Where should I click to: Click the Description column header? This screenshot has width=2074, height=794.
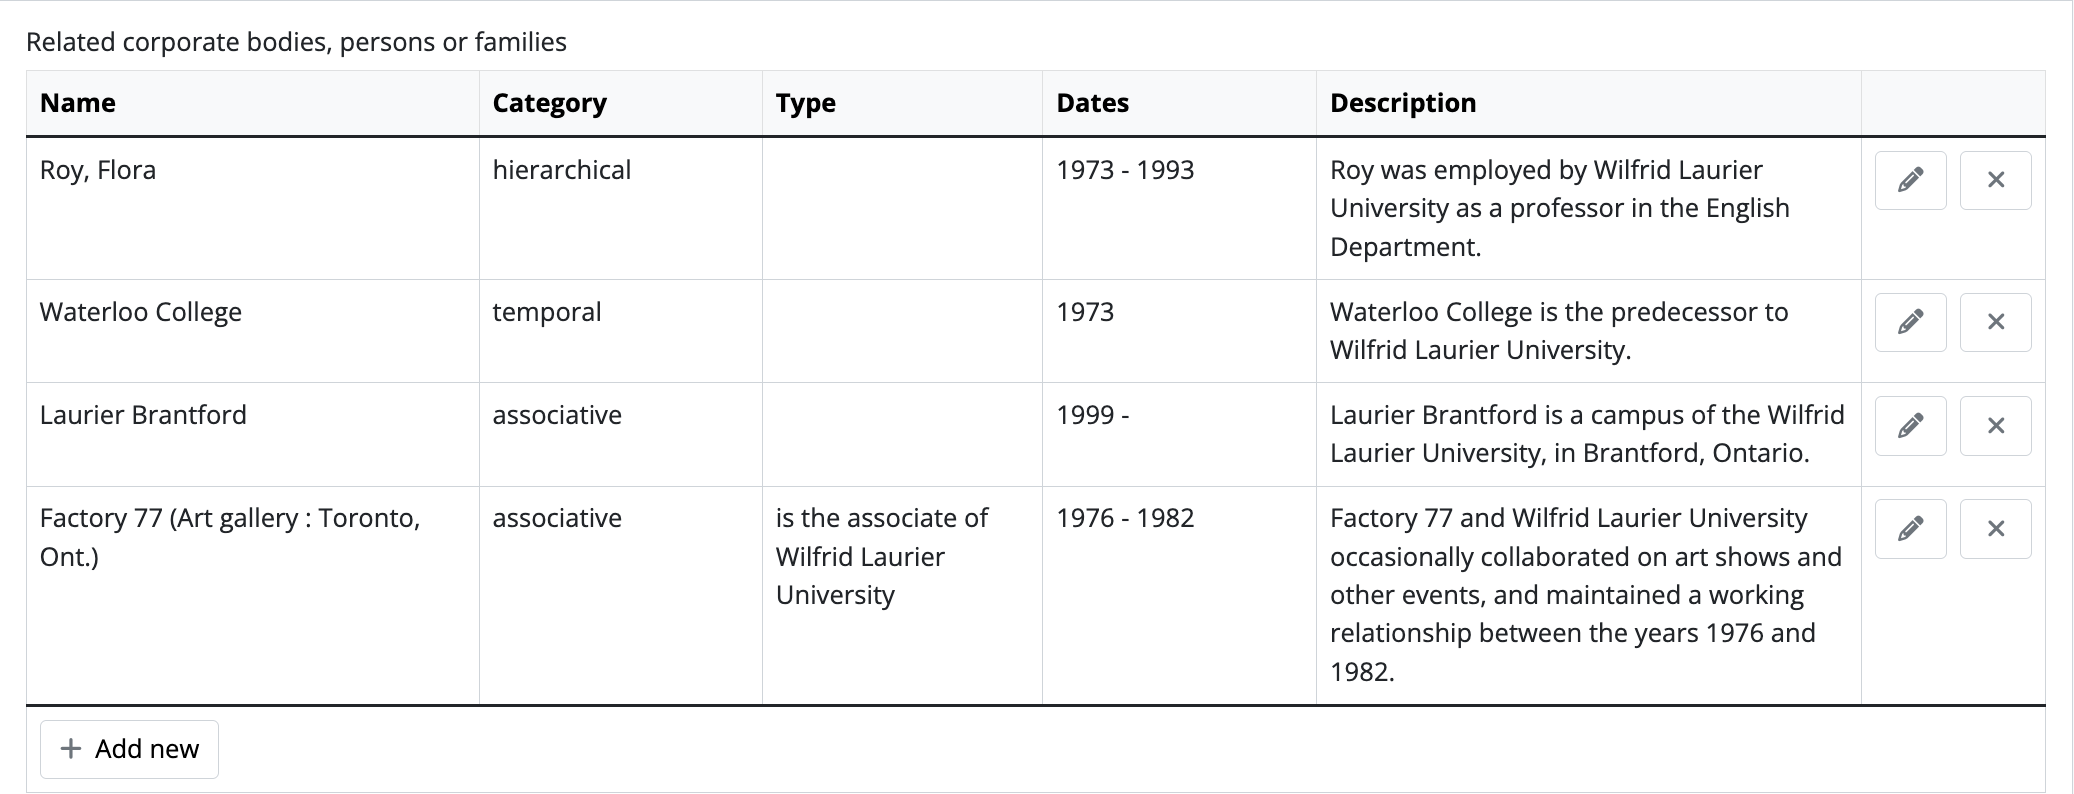(1402, 103)
